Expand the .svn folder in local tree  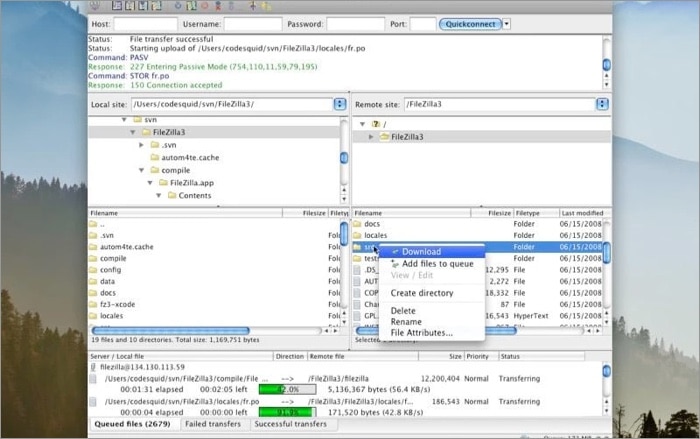tap(141, 144)
